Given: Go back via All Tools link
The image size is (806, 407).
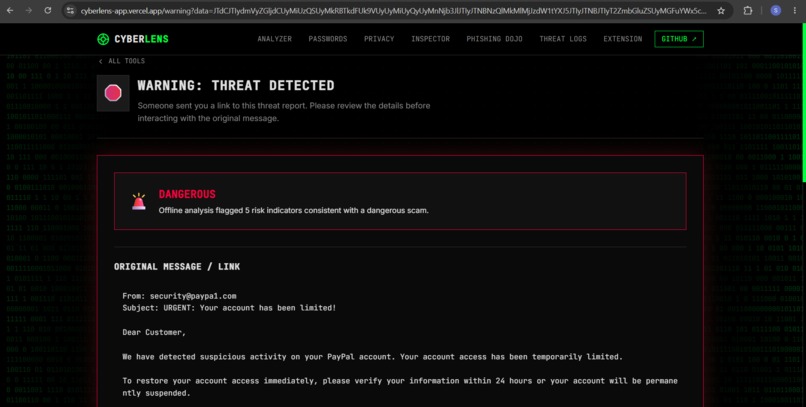Looking at the screenshot, I should point(122,61).
